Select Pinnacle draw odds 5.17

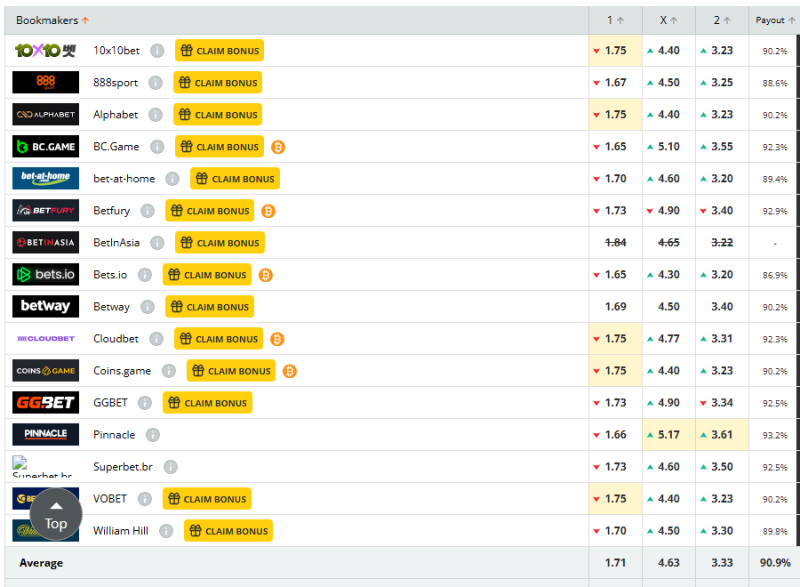point(668,435)
